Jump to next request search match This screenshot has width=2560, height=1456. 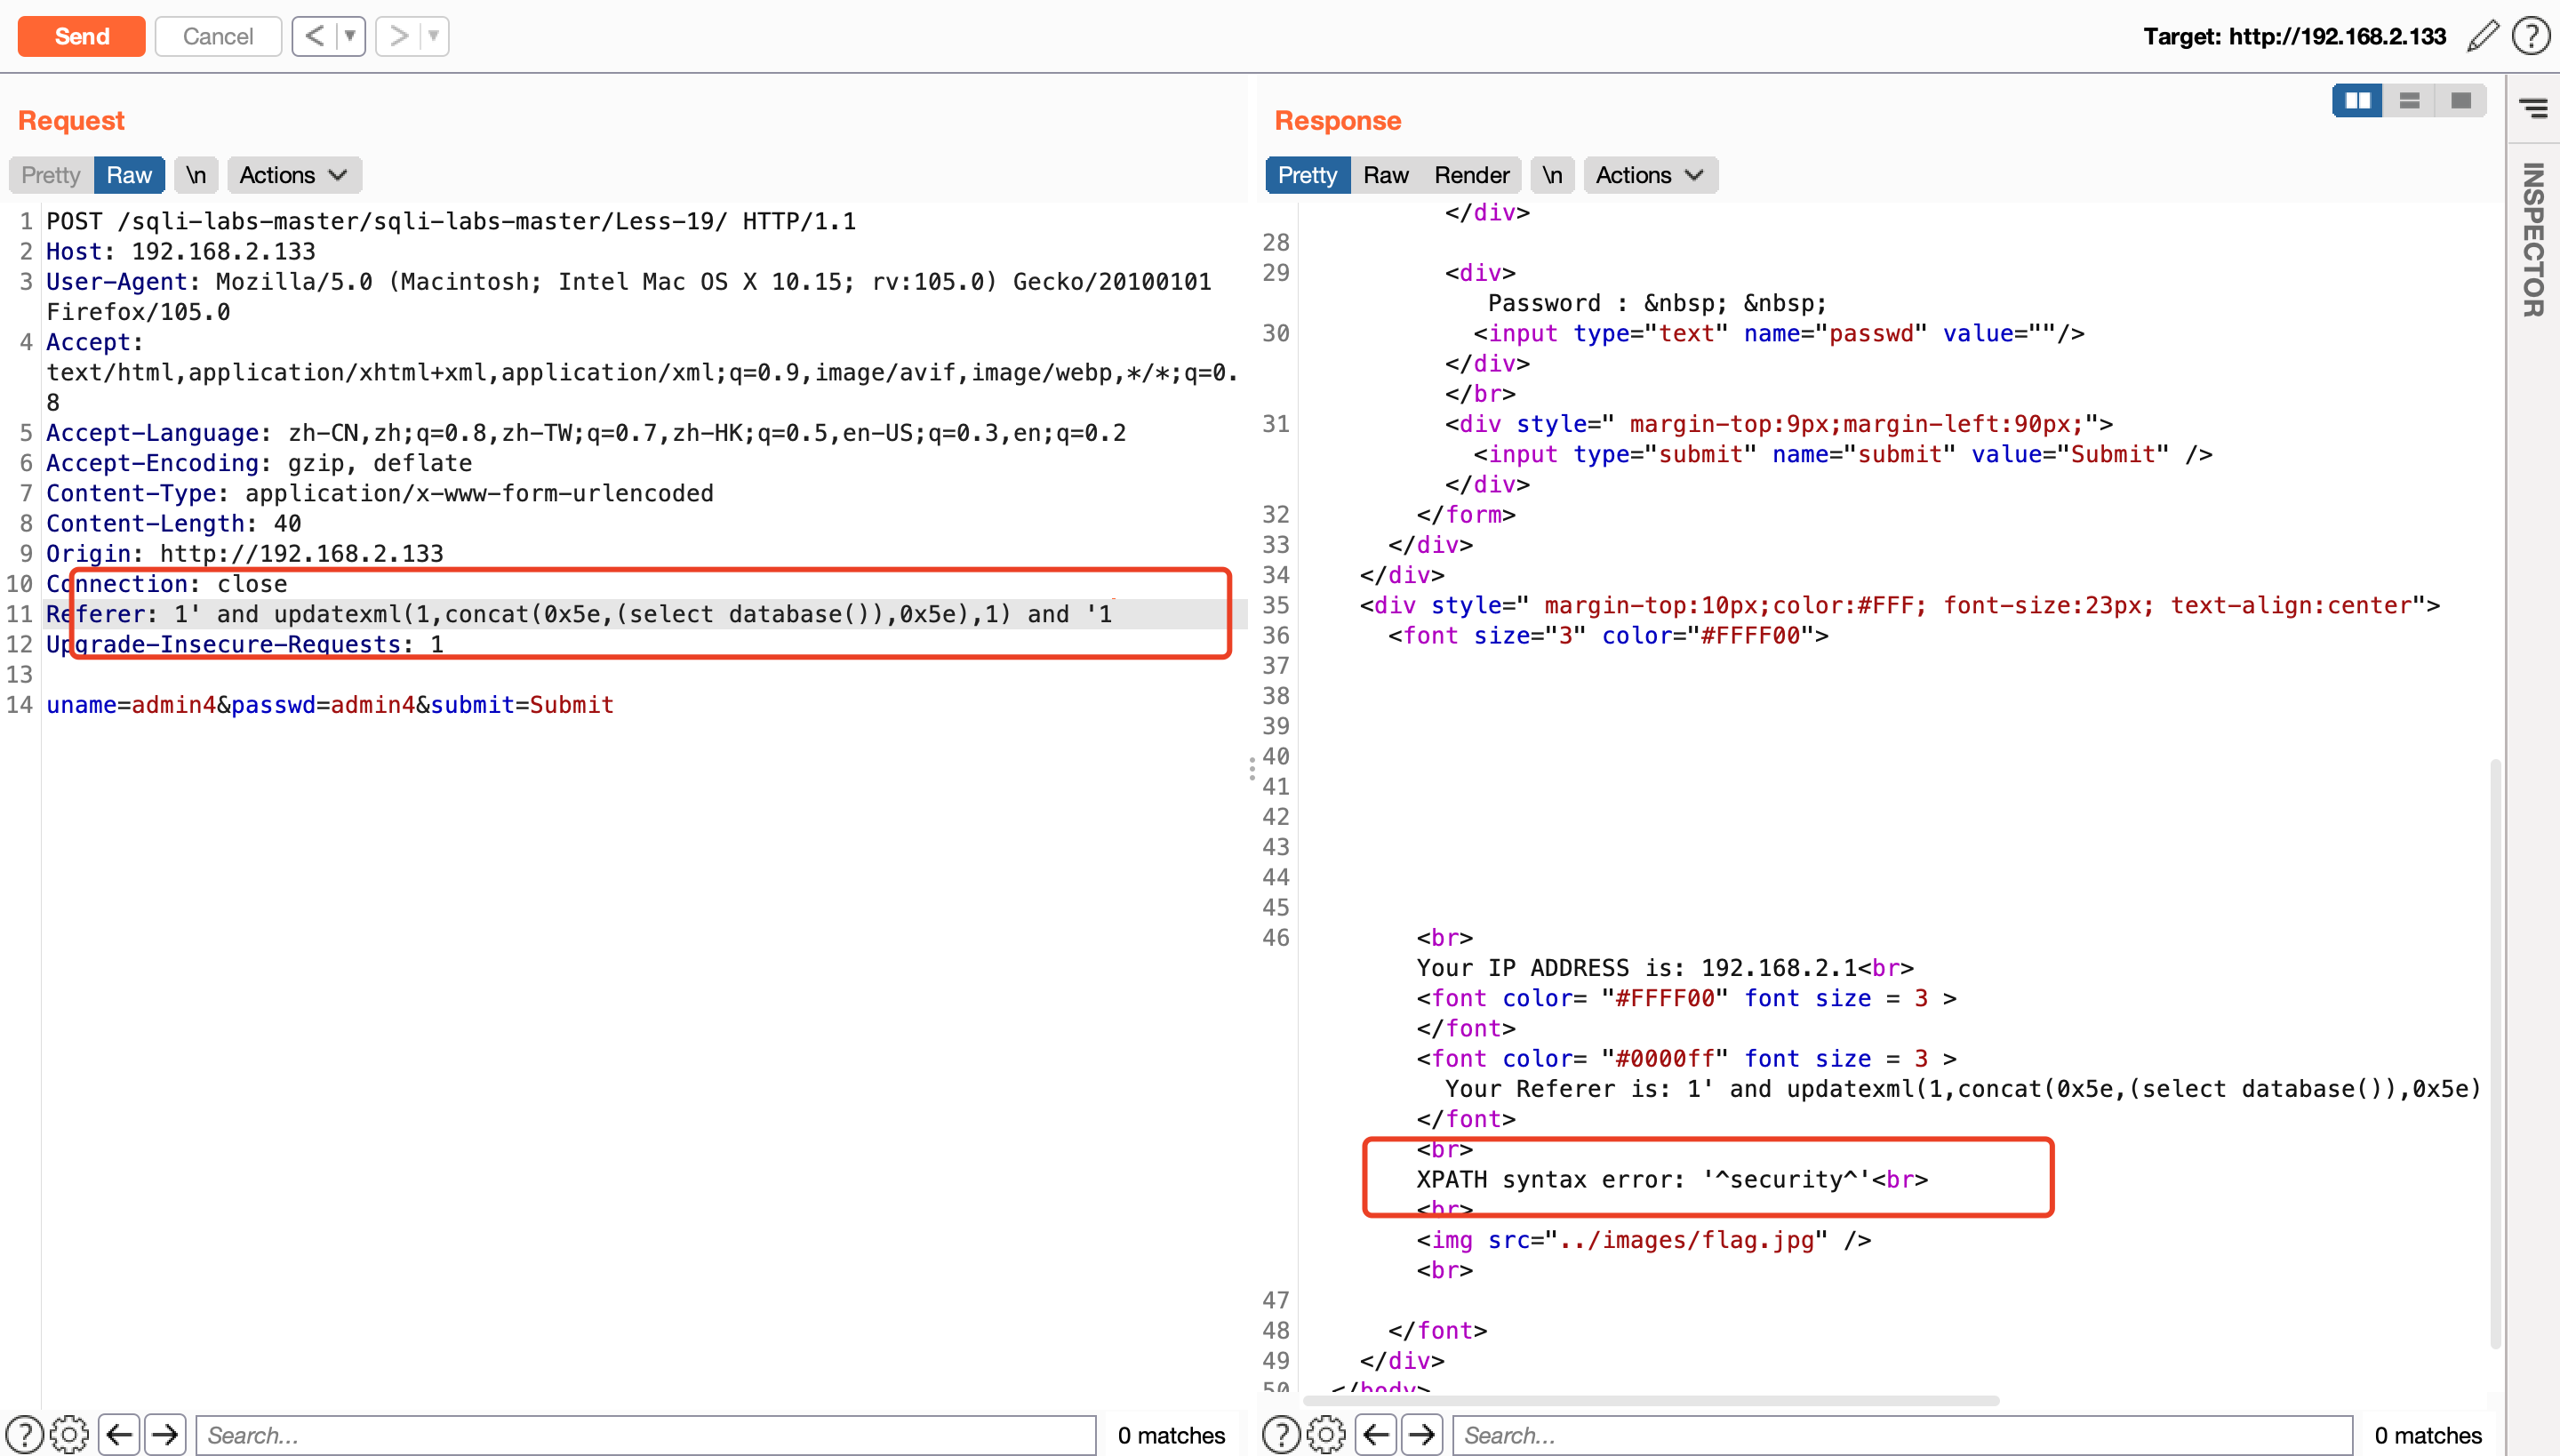(165, 1435)
